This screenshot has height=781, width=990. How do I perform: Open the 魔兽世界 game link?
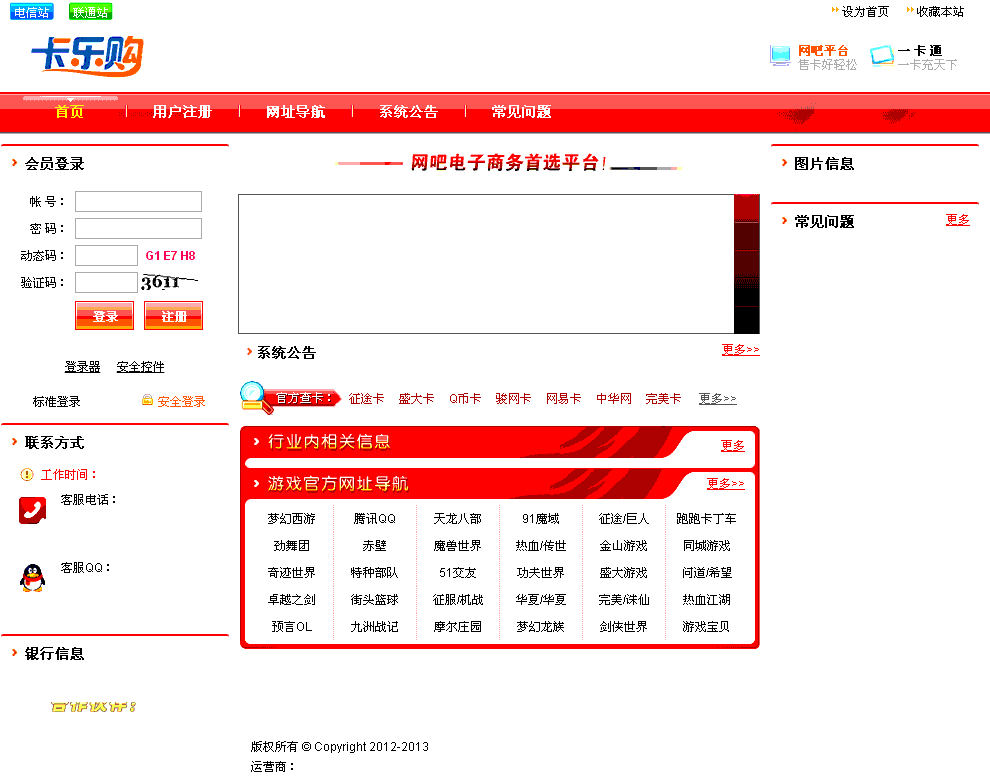(457, 546)
